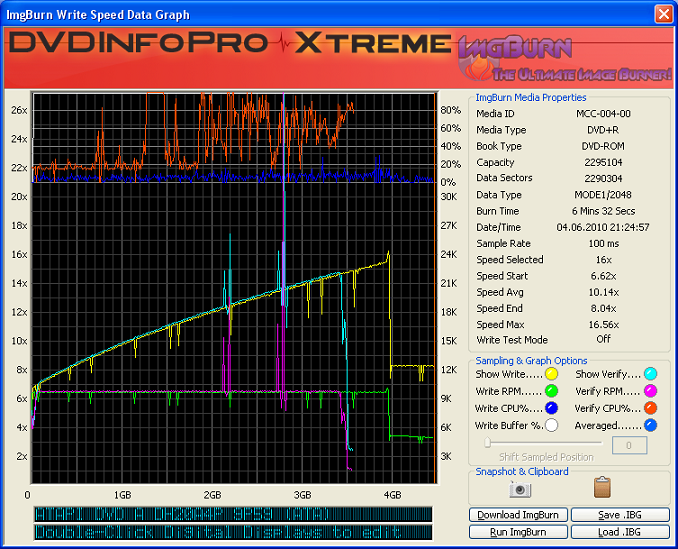
Task: Click the Date/Time value 04.06.2010 21:24:57
Action: click(x=603, y=227)
